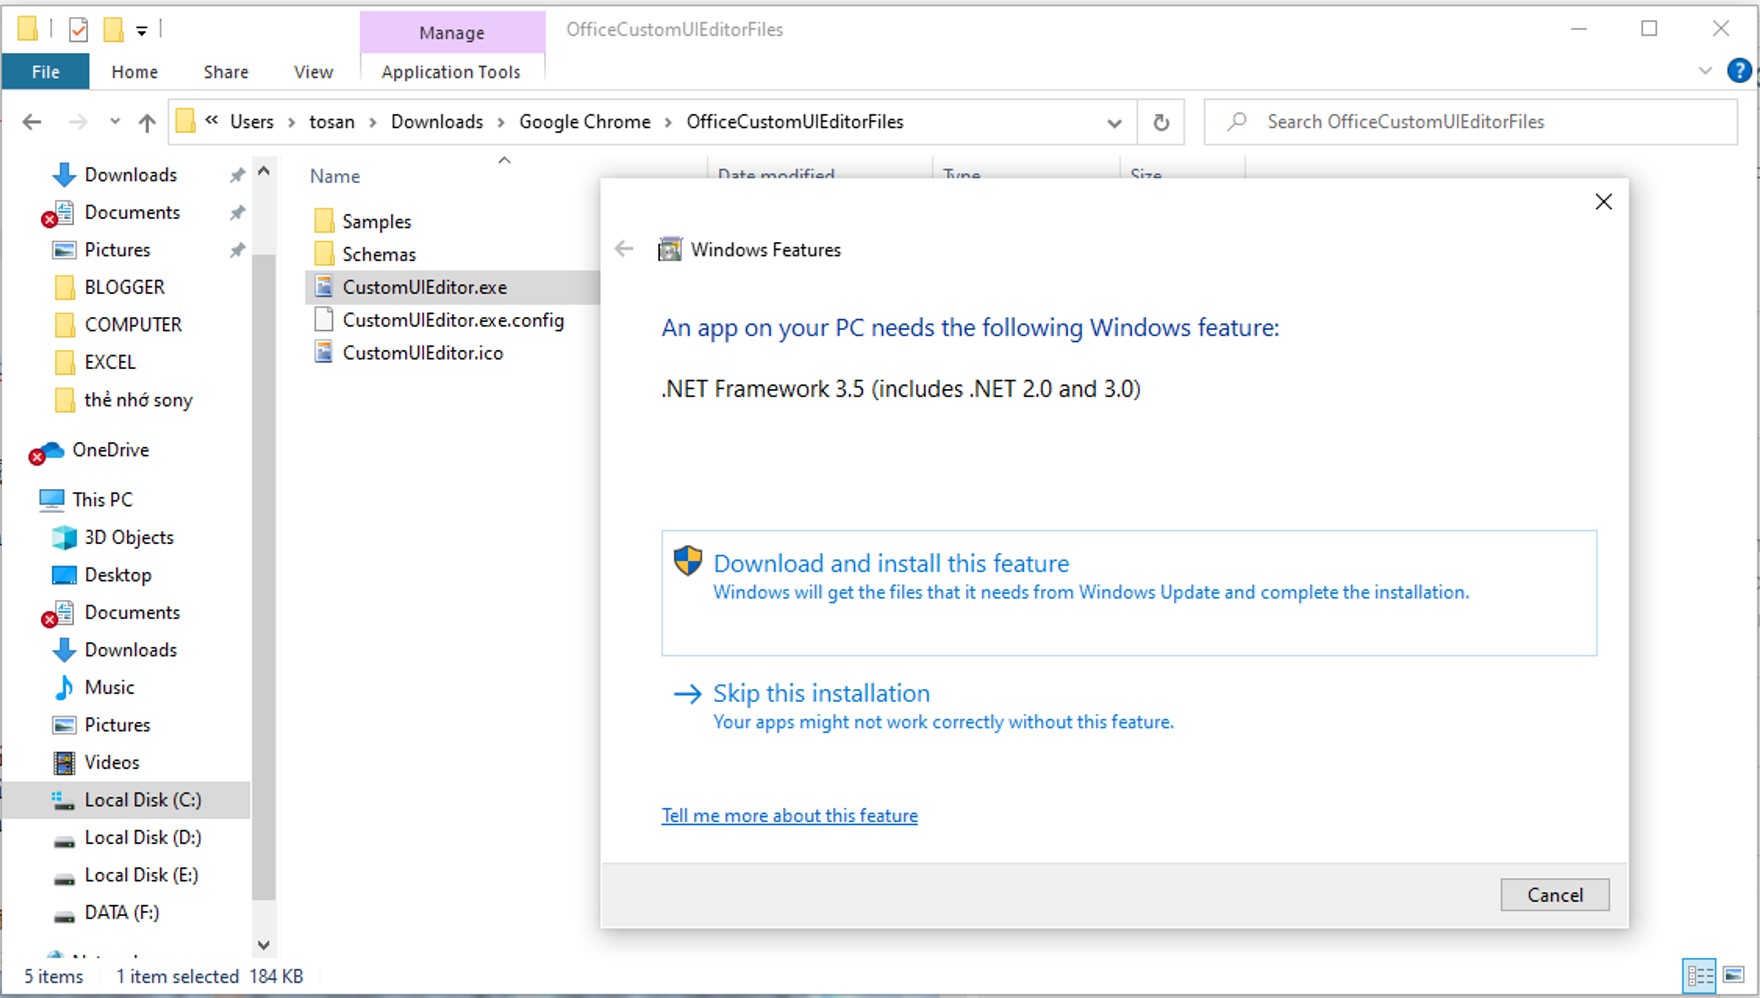Open the Application Tools Manage tab
The height and width of the screenshot is (998, 1760).
coord(452,32)
